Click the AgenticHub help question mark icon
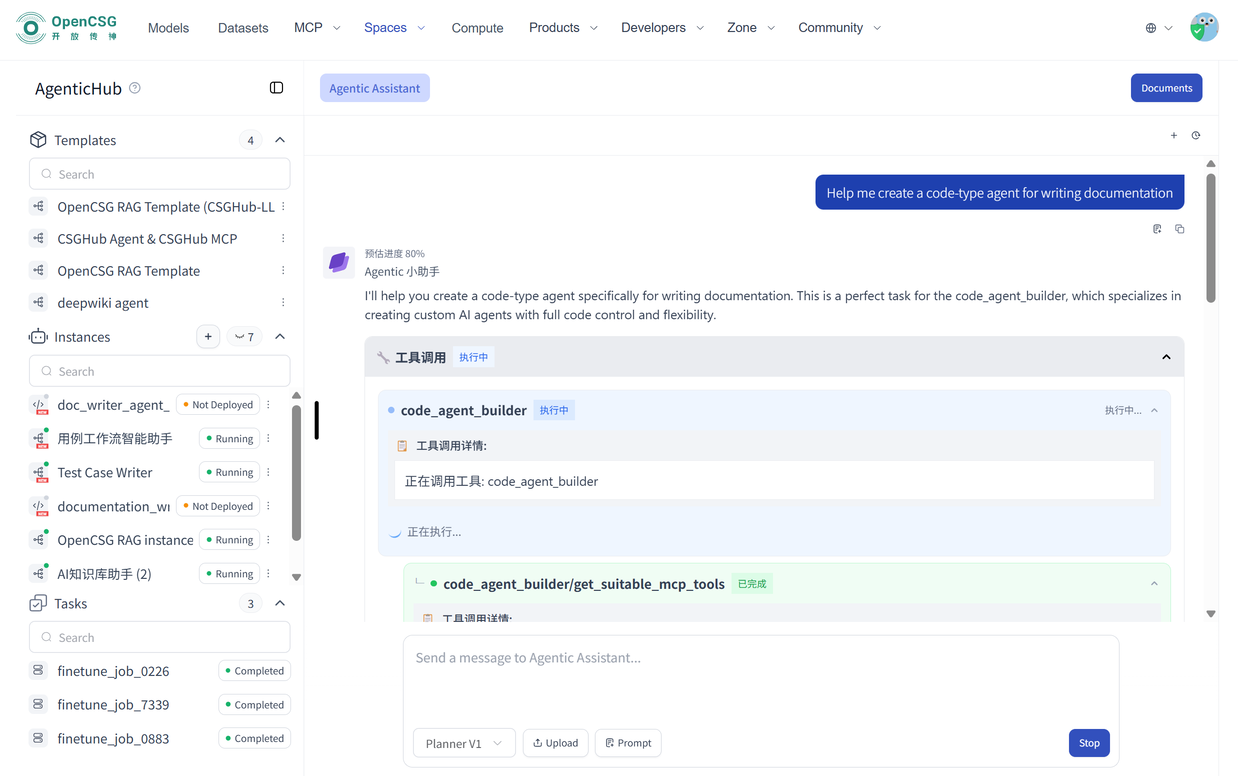Screen dimensions: 1238x776 click(135, 88)
